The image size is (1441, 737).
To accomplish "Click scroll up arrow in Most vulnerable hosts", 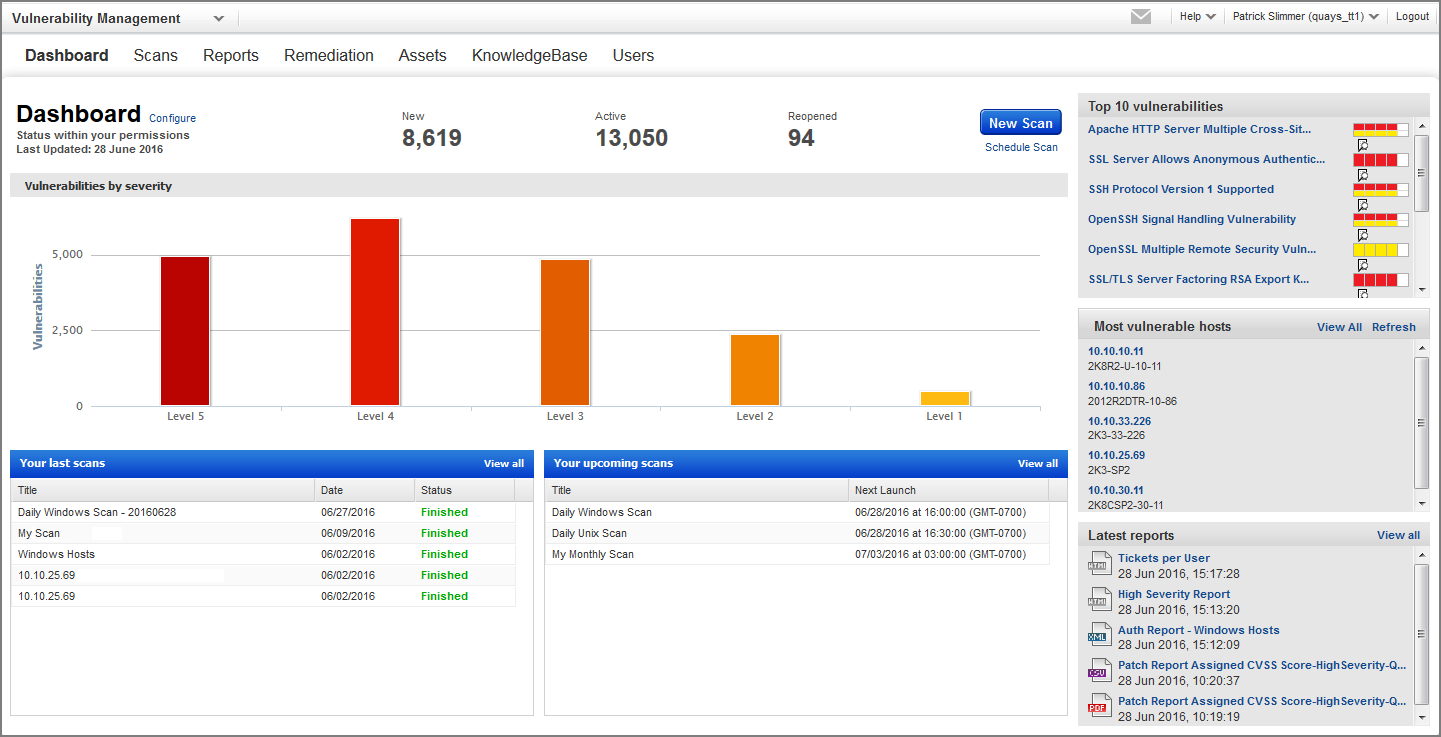I will point(1422,347).
